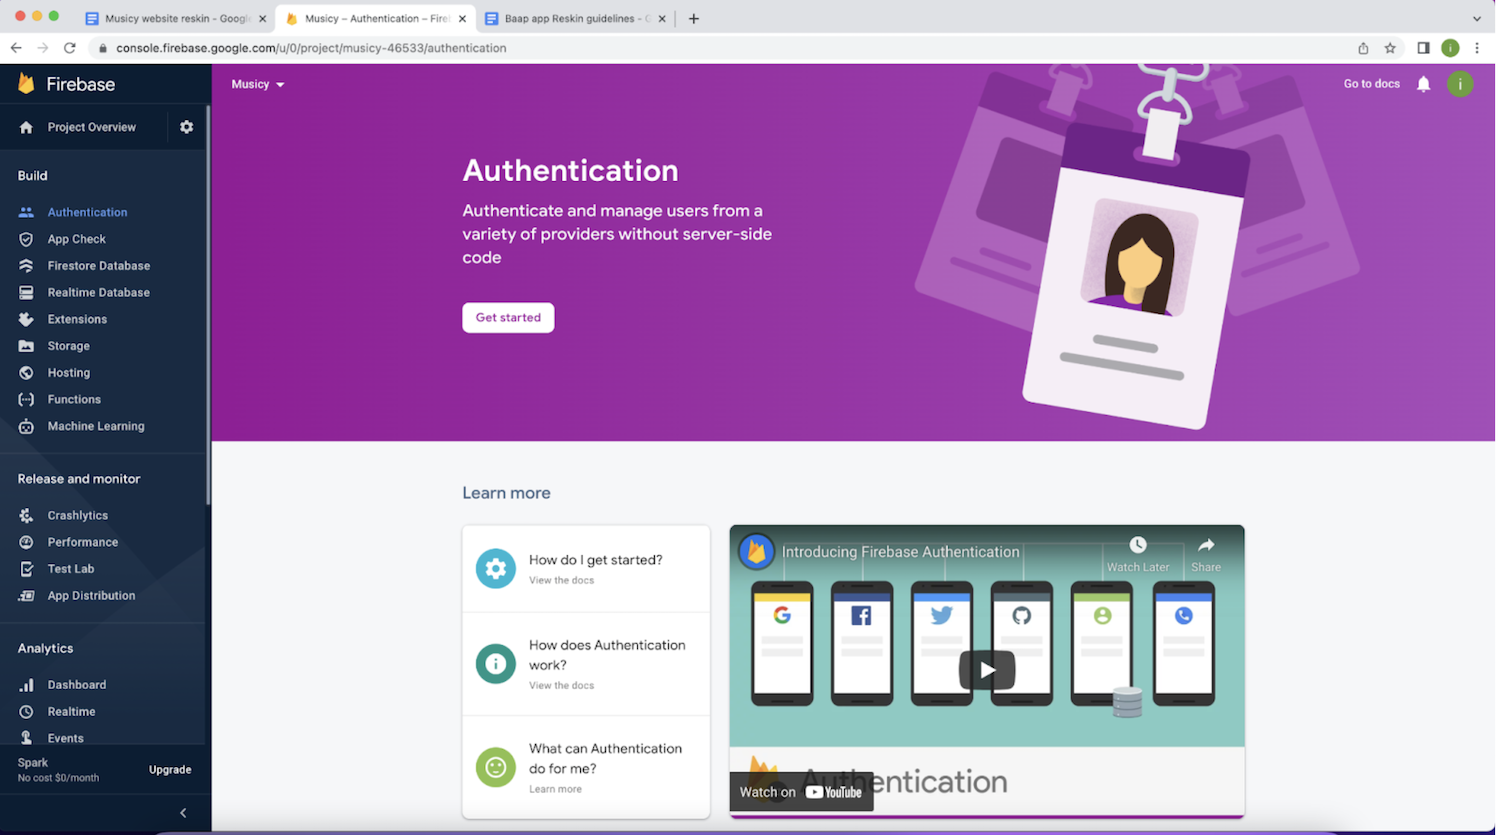Screen dimensions: 1500x835
Task: Click the Get started button
Action: pyautogui.click(x=508, y=317)
